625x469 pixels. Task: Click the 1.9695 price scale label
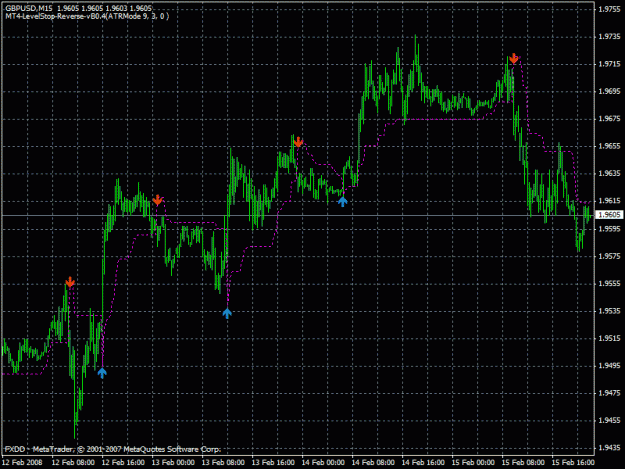pyautogui.click(x=609, y=91)
